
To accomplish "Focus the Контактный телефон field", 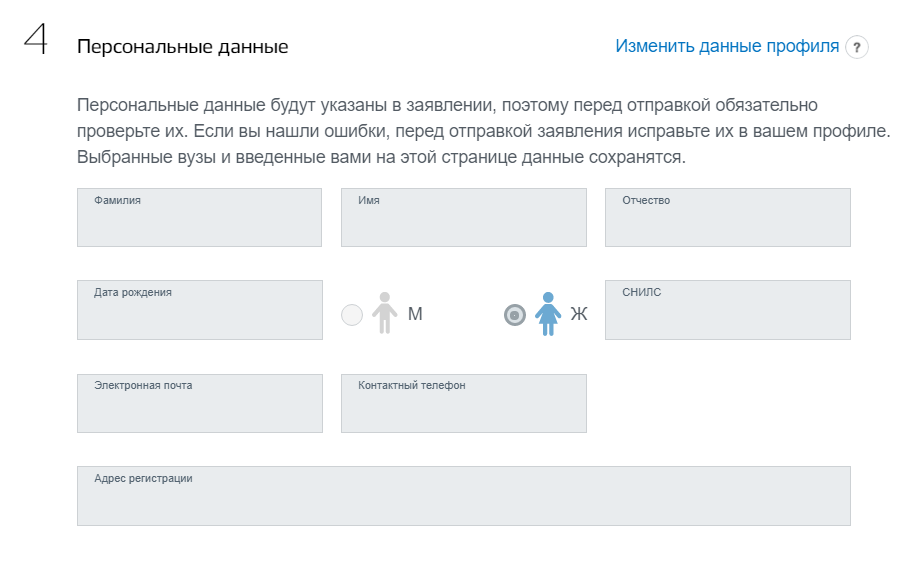I will [464, 403].
